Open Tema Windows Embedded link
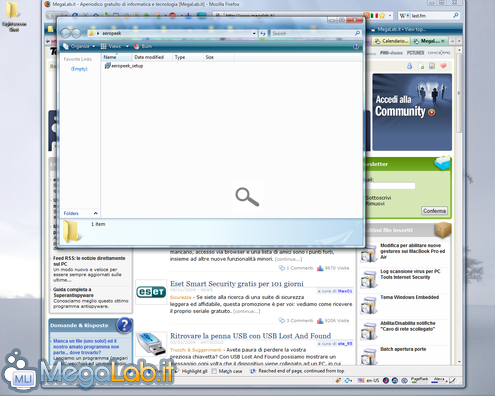Screen dimensions: 495x396 click(x=409, y=297)
